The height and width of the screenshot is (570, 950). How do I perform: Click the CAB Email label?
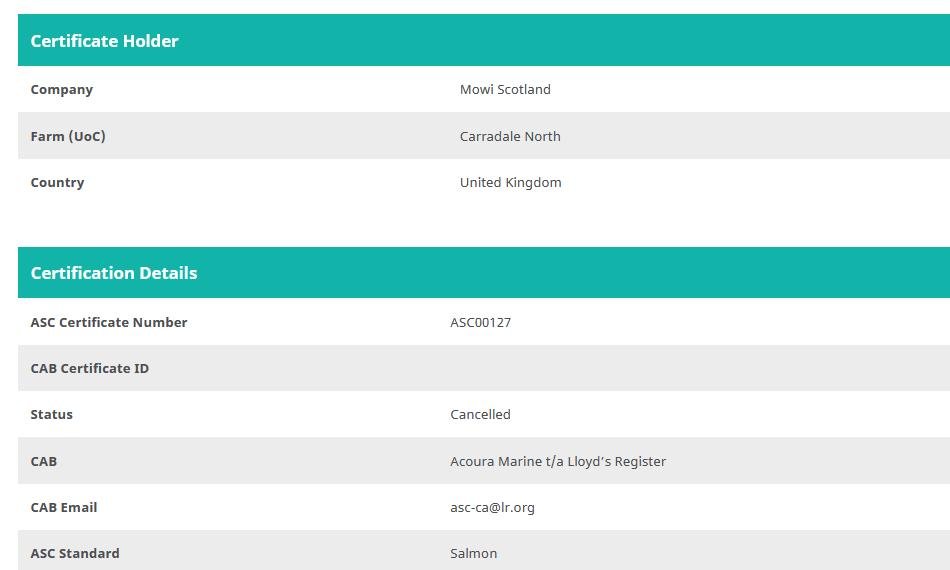pyautogui.click(x=63, y=507)
